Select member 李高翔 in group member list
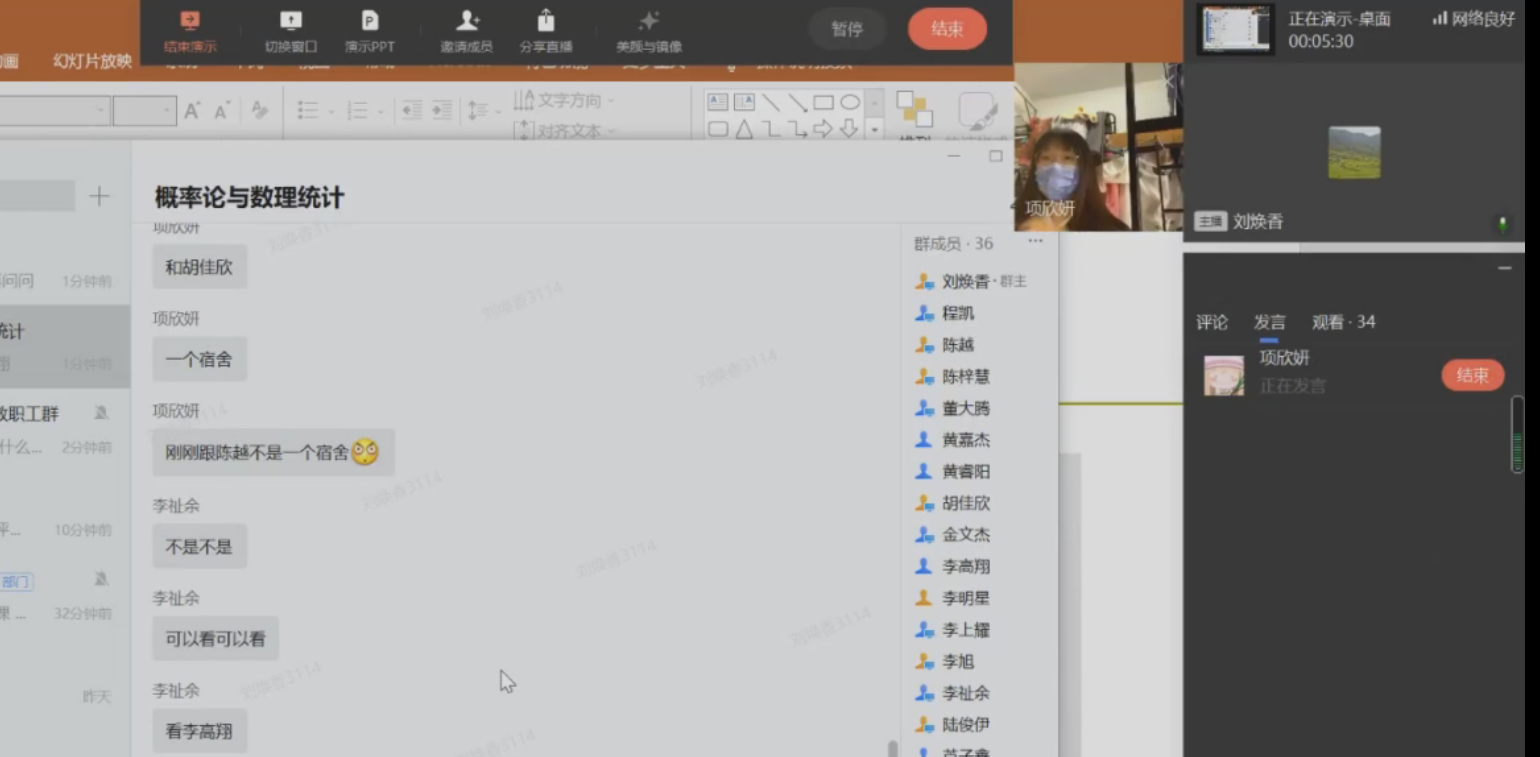Image resolution: width=1540 pixels, height=757 pixels. coord(965,567)
